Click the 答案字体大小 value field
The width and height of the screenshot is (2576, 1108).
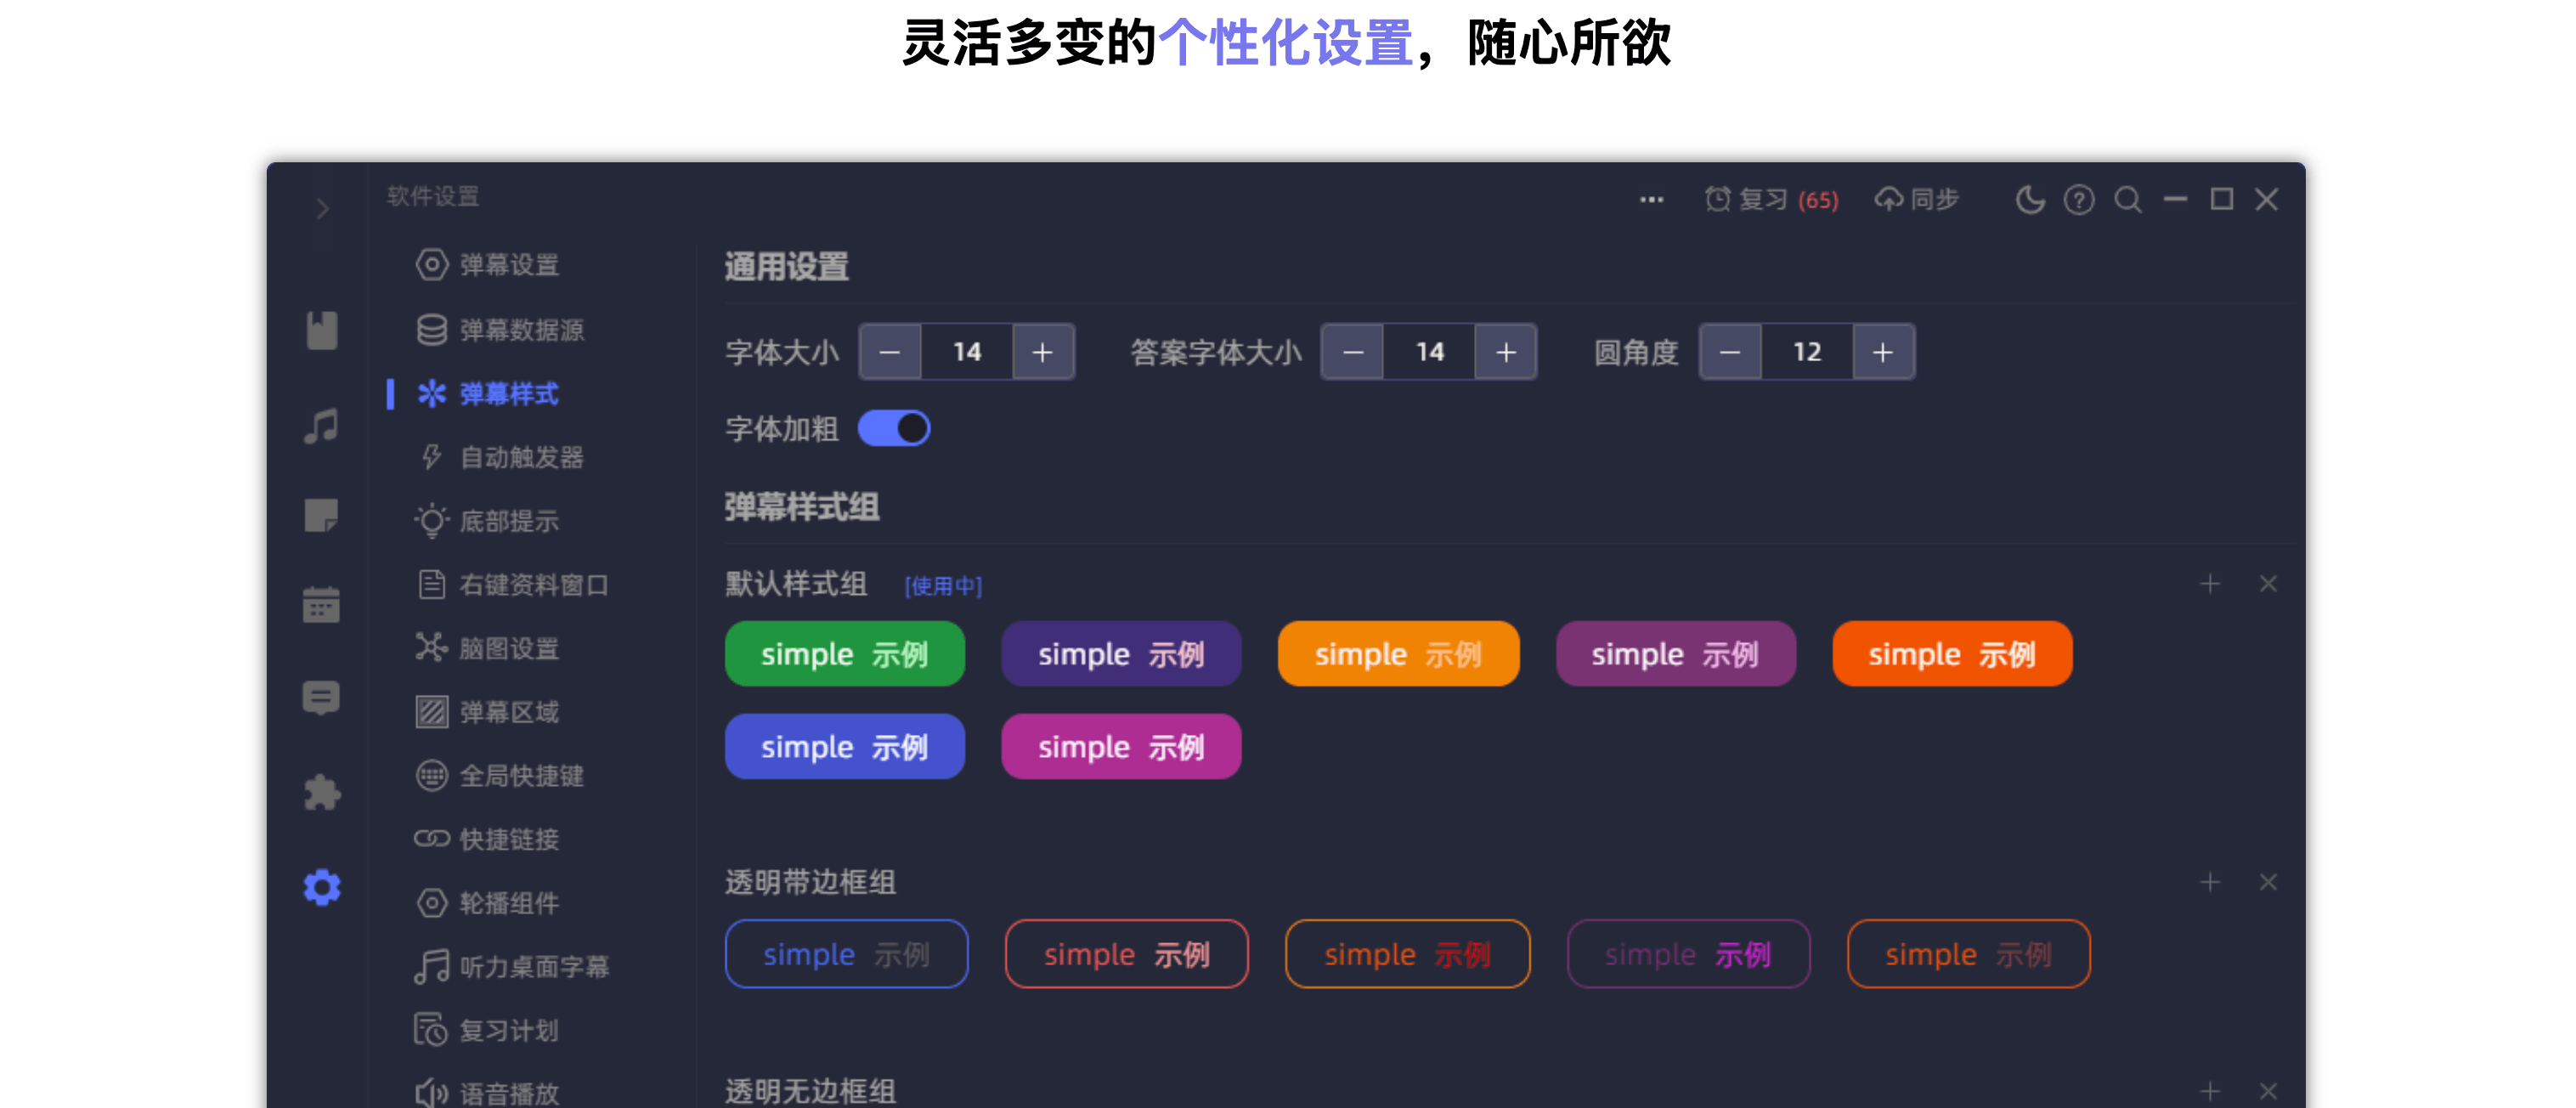pos(1430,352)
